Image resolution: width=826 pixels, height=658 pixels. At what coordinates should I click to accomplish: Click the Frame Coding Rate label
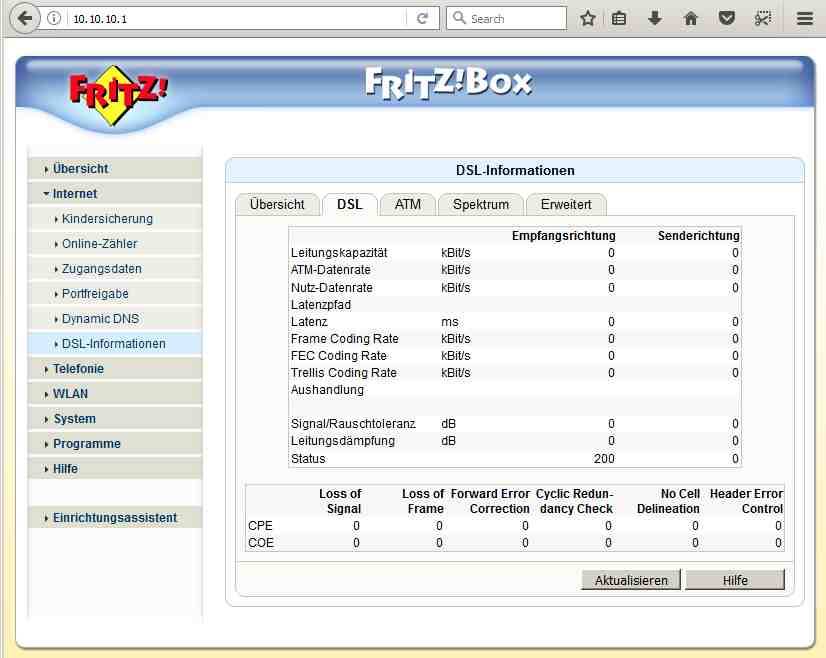click(x=345, y=339)
